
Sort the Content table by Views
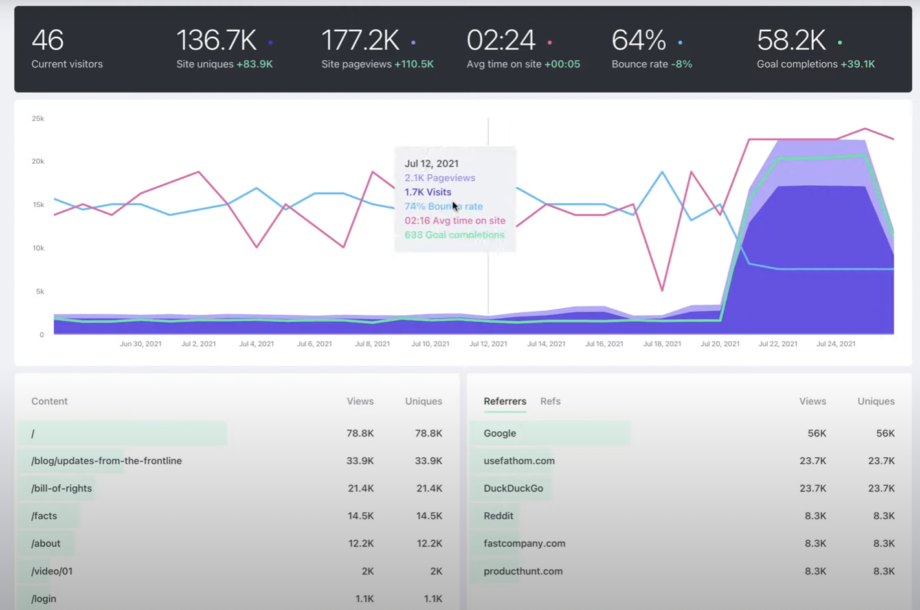click(x=360, y=401)
